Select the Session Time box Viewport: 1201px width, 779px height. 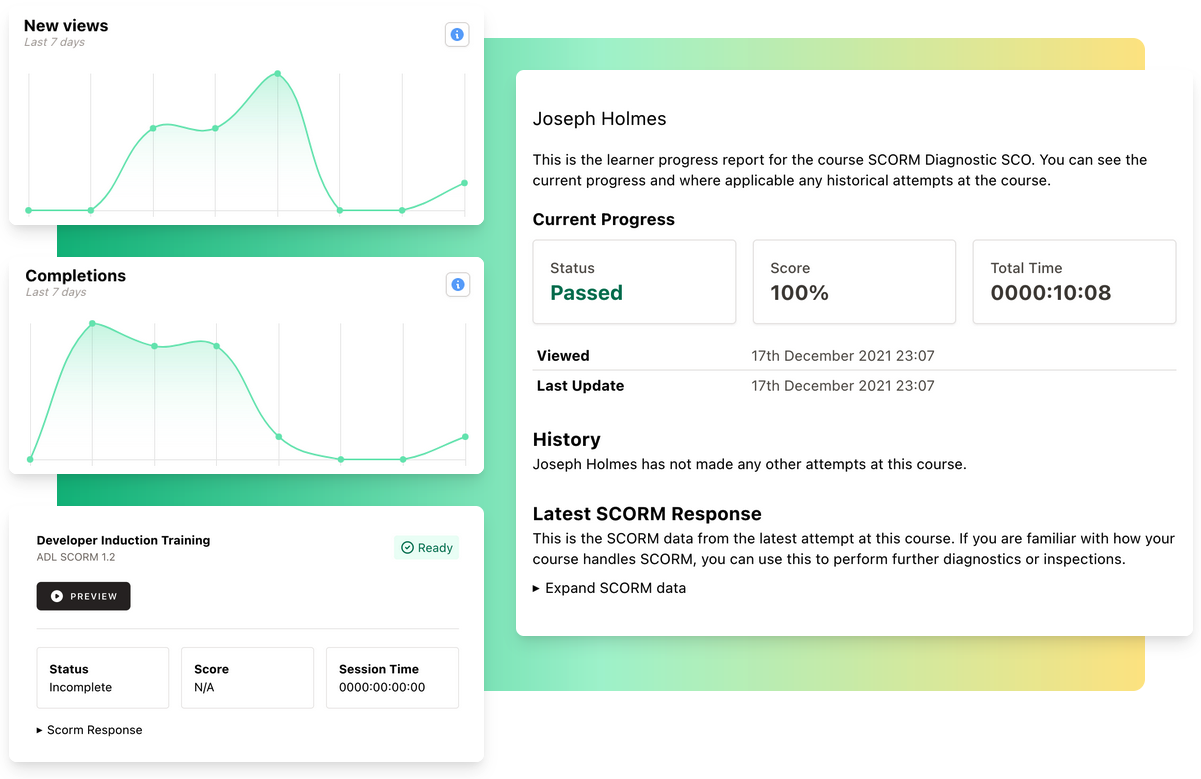pos(392,678)
